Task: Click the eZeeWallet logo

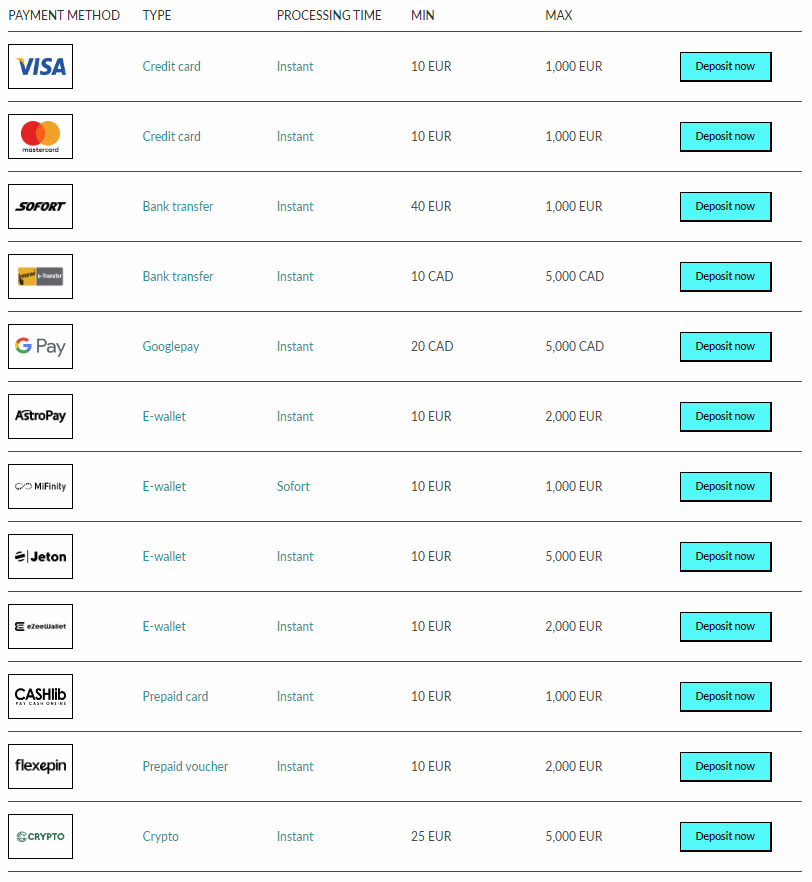Action: point(40,627)
